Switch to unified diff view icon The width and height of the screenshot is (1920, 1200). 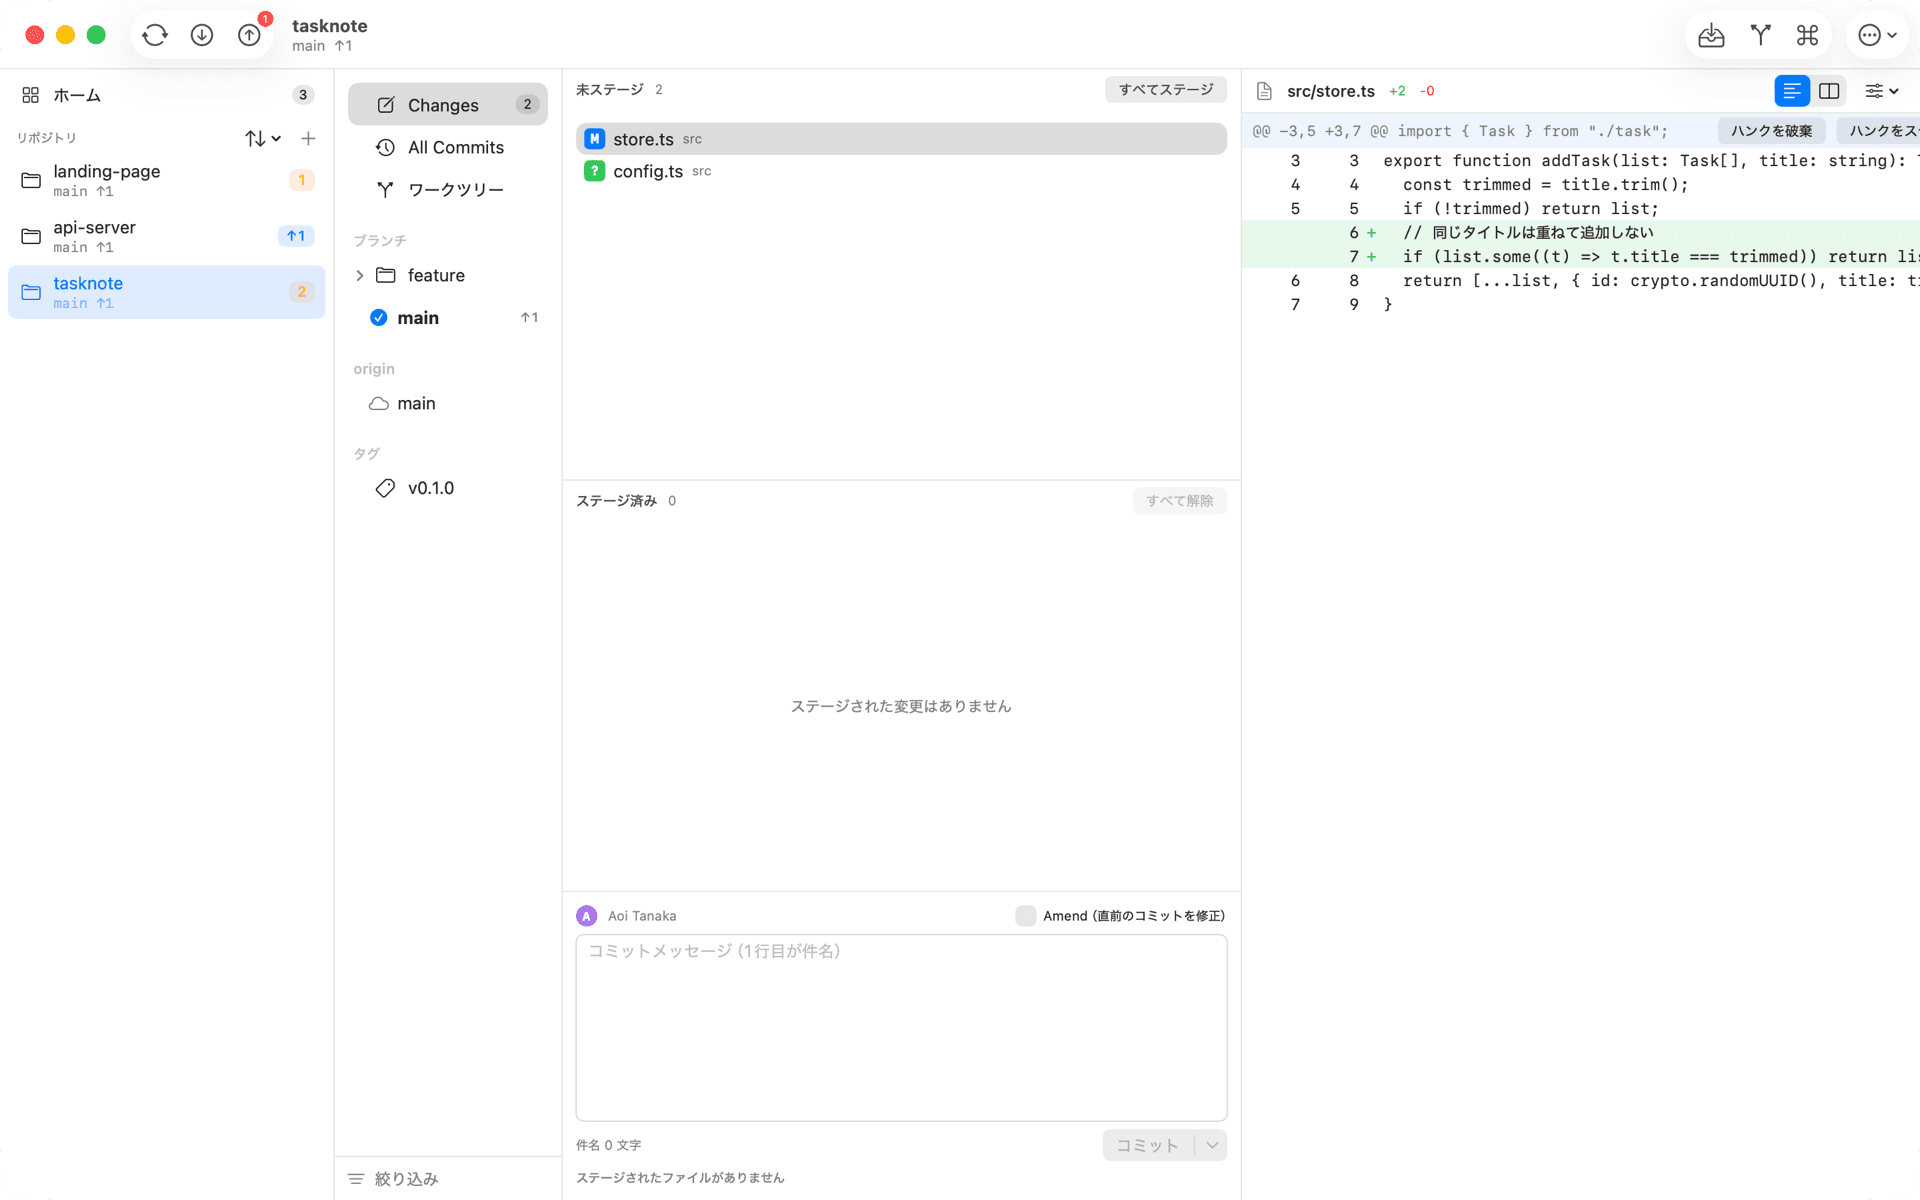click(1792, 91)
